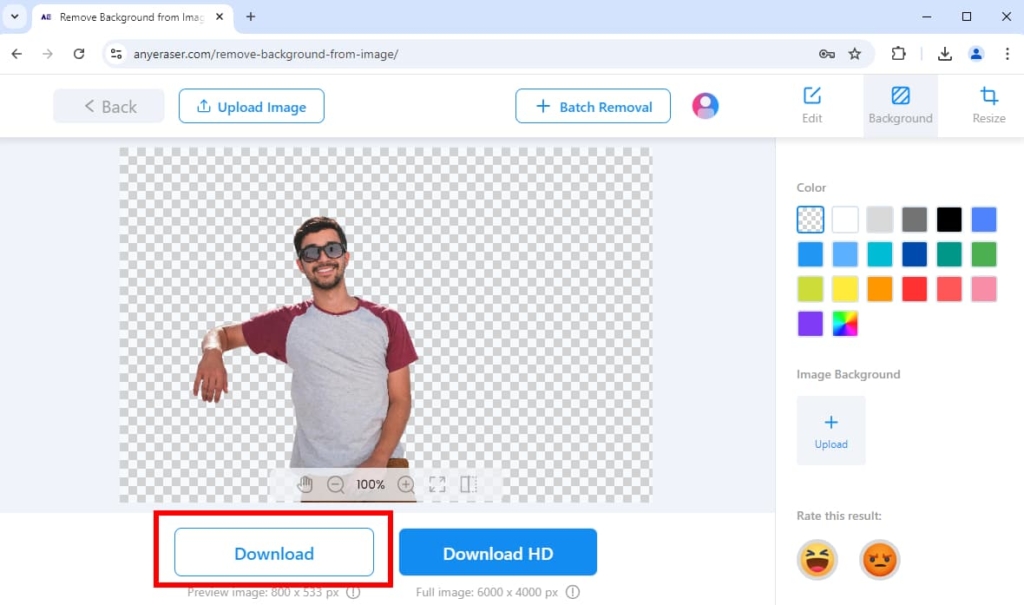1024x605 pixels.
Task: Select the Resize tool
Action: 988,105
